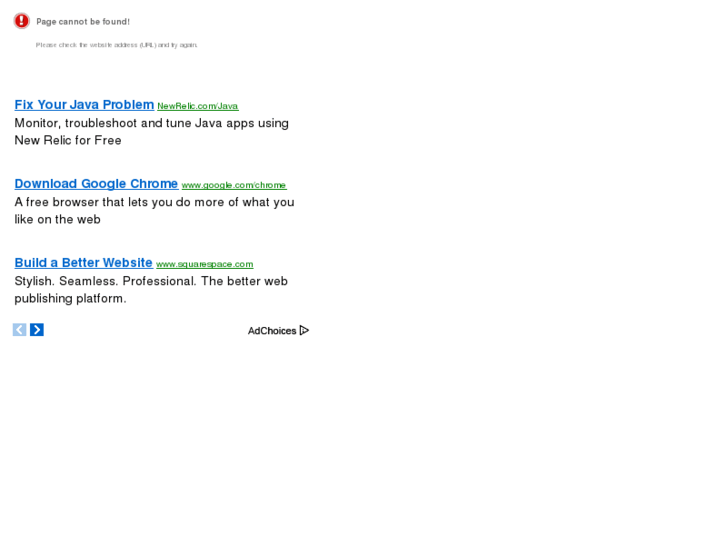Image resolution: width=727 pixels, height=545 pixels.
Task: Click 'Stylish. Seamless. Professional.' description
Action: pos(151,282)
